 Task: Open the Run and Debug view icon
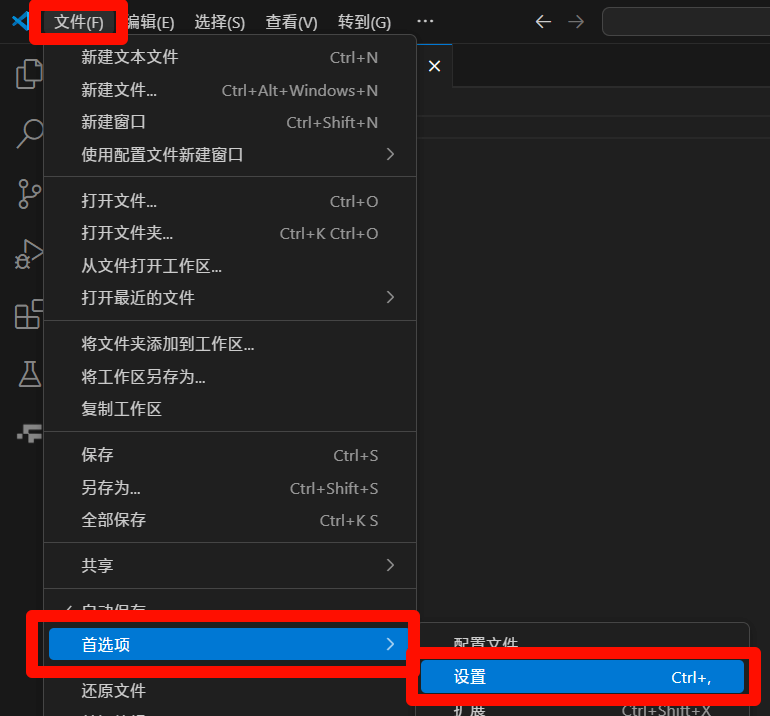point(28,254)
